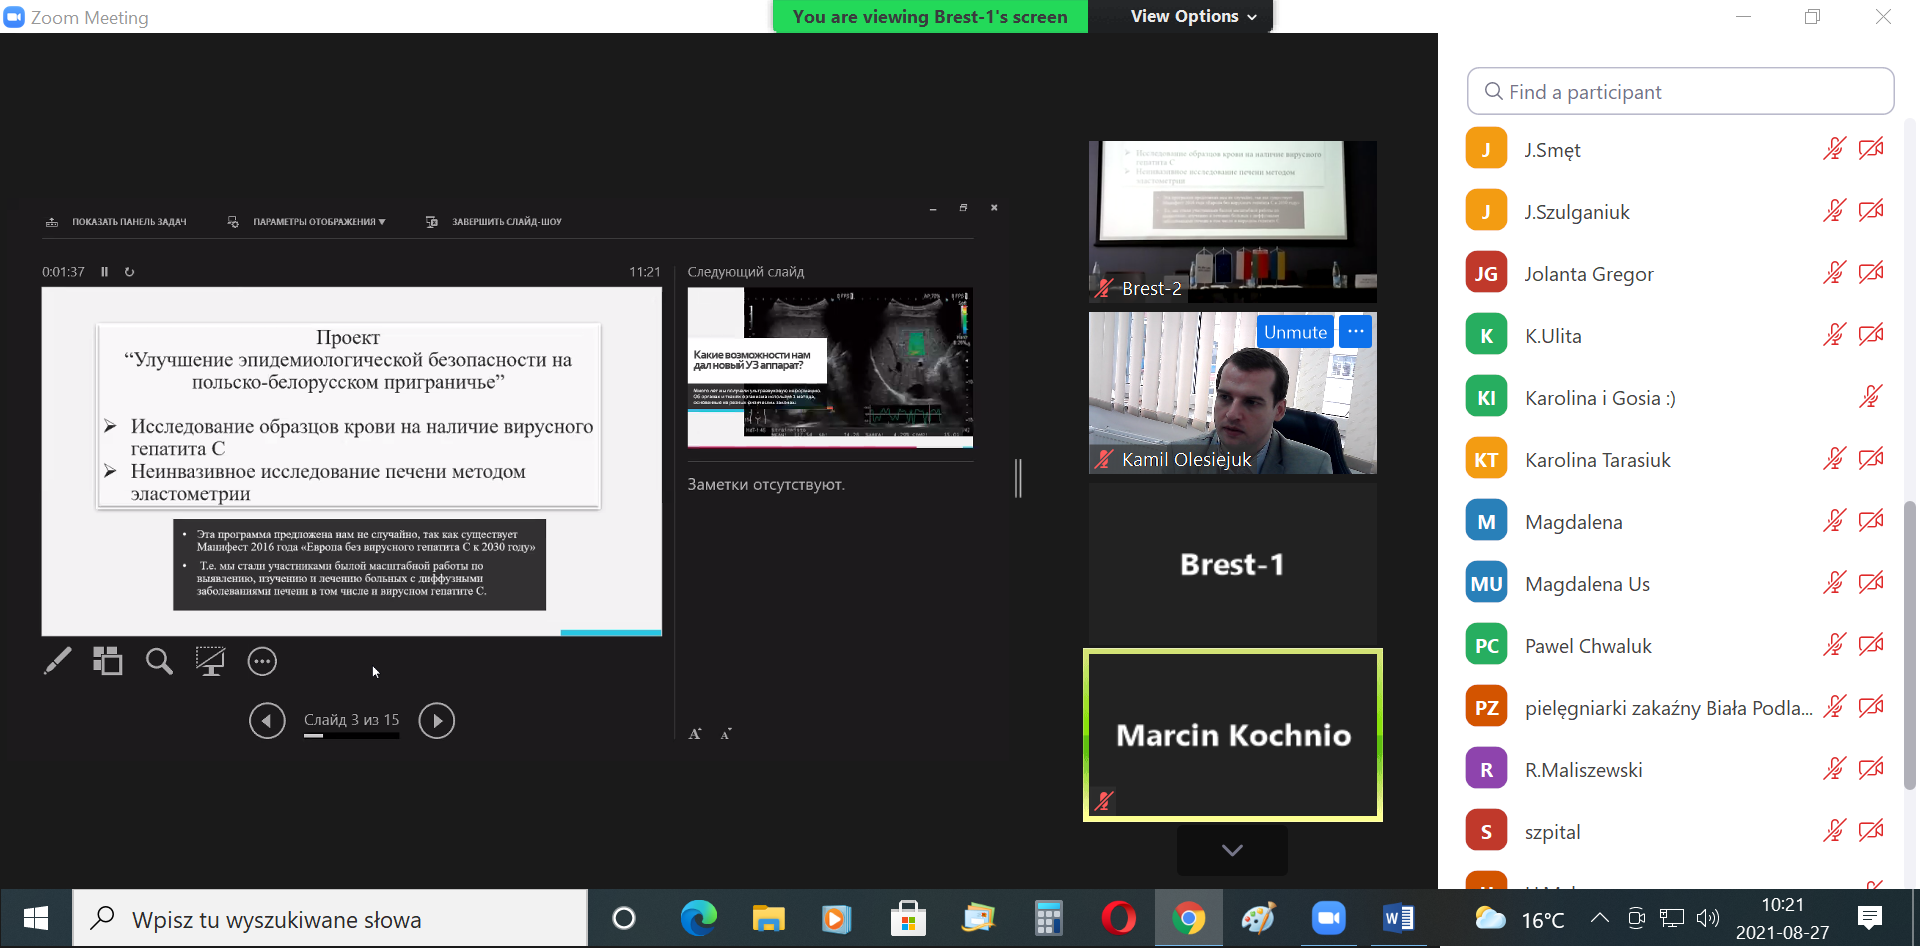Click the next slide ultrasound thumbnail

830,367
